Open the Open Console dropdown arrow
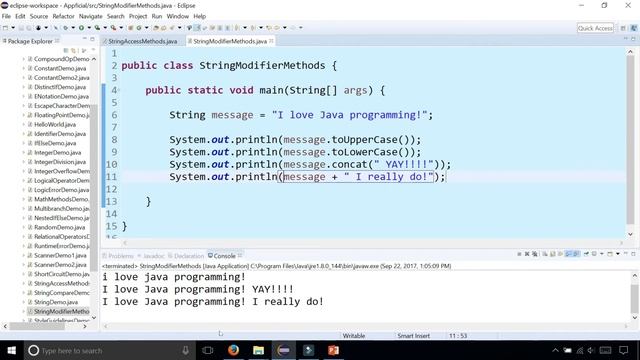This screenshot has width=640, height=360. click(x=618, y=254)
